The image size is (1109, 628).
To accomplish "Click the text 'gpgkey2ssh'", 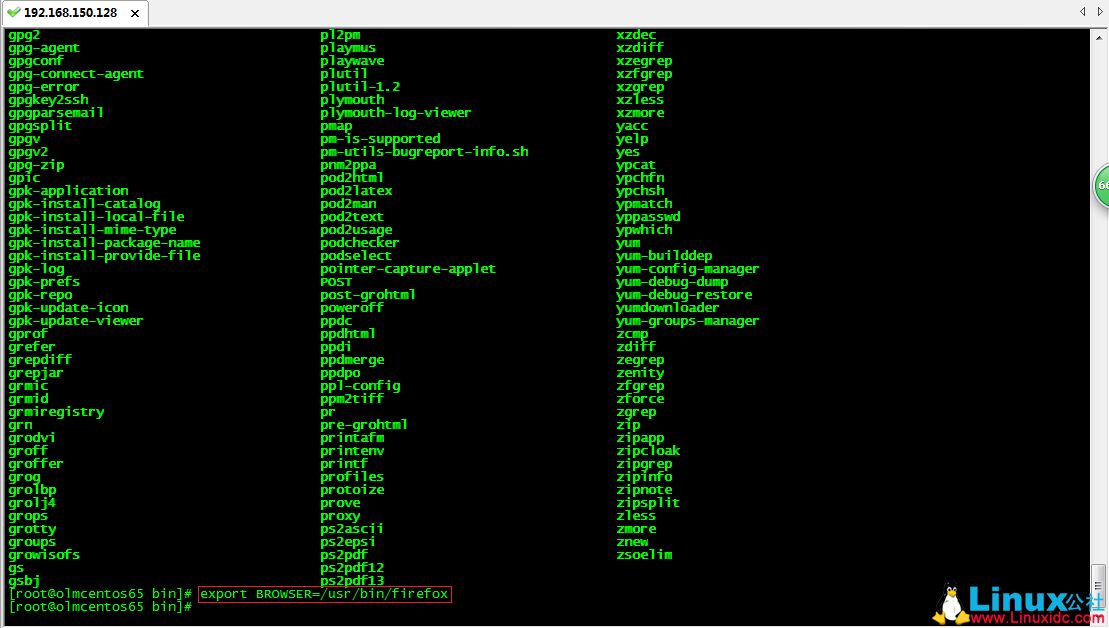I will click(48, 100).
